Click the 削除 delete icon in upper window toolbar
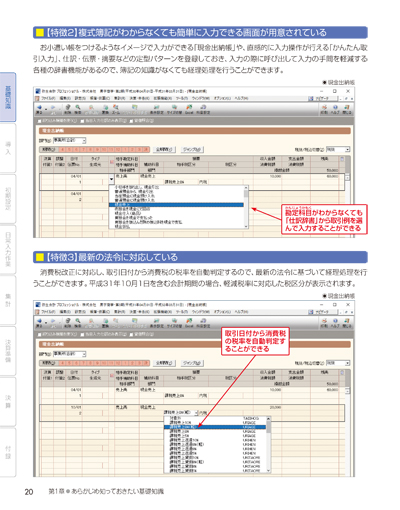The width and height of the screenshot is (400, 510). tap(68, 109)
